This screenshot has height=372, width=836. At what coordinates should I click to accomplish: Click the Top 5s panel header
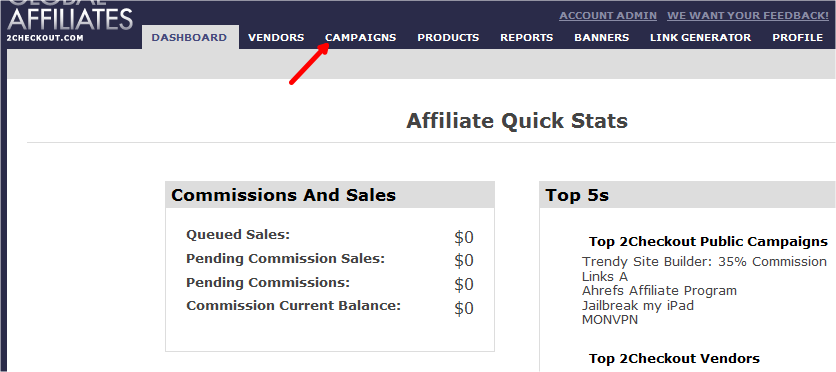pyautogui.click(x=688, y=195)
